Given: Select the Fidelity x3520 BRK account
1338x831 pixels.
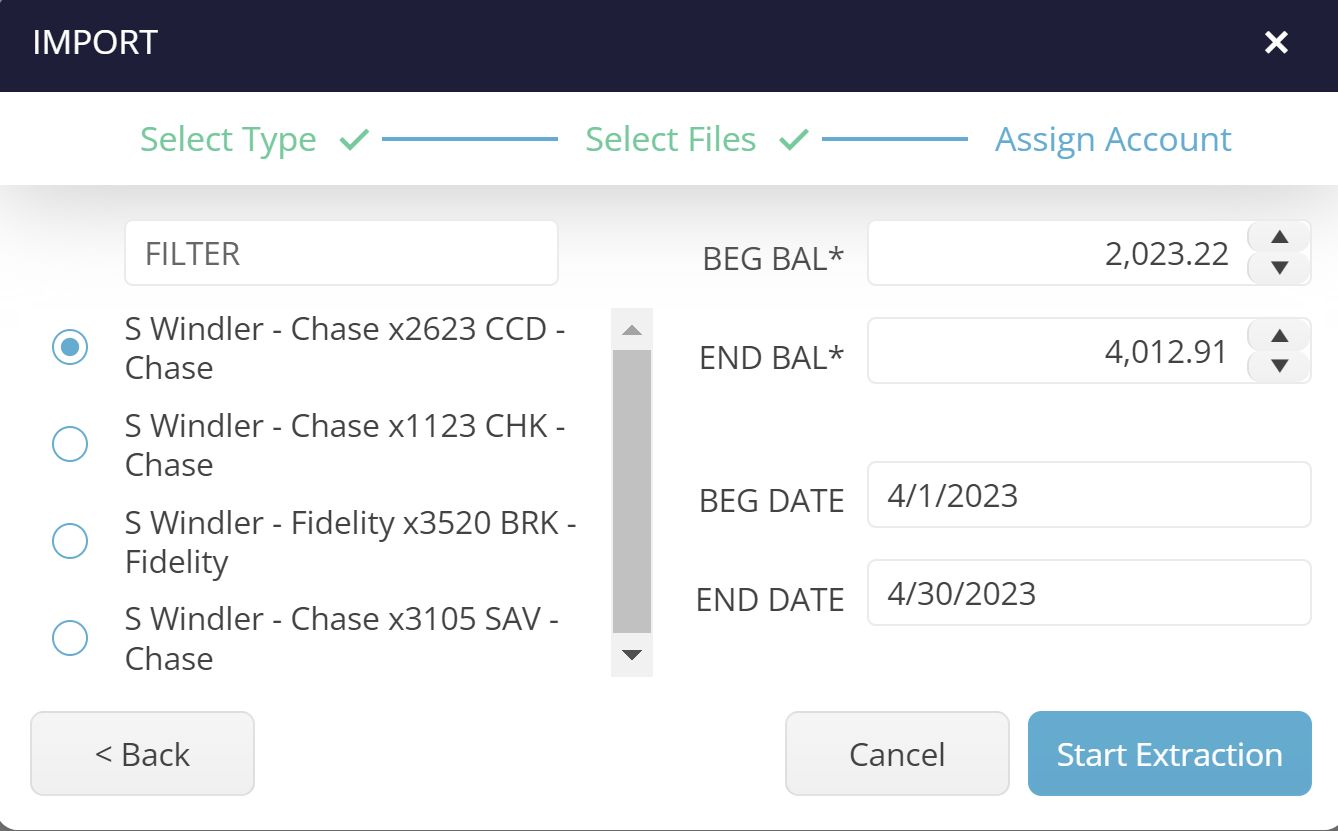Looking at the screenshot, I should (70, 541).
